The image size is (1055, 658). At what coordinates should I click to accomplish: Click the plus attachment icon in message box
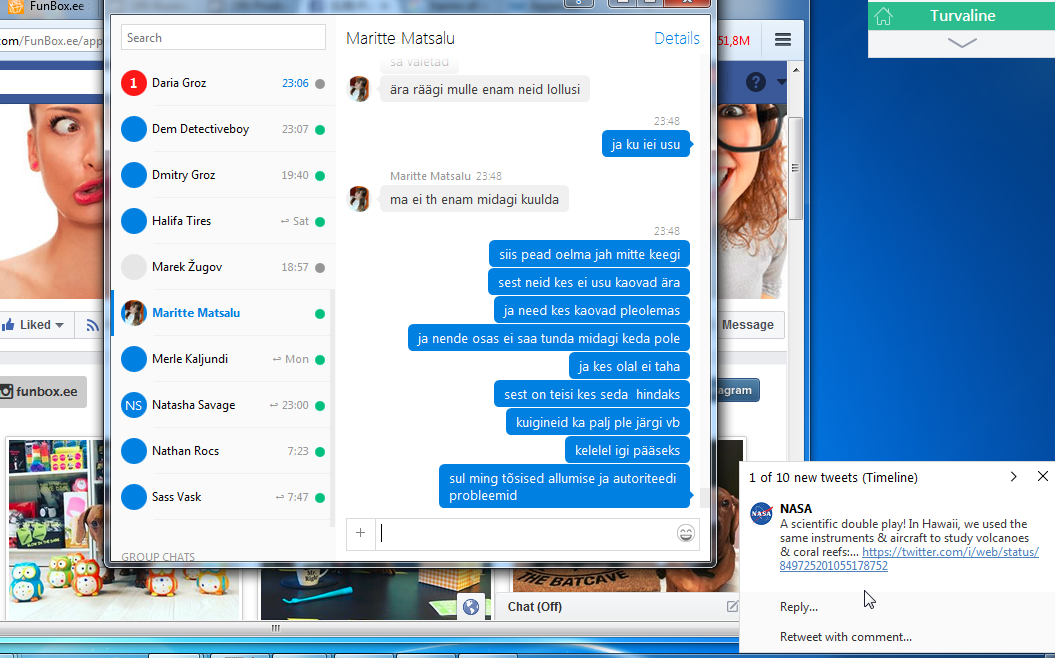(361, 534)
